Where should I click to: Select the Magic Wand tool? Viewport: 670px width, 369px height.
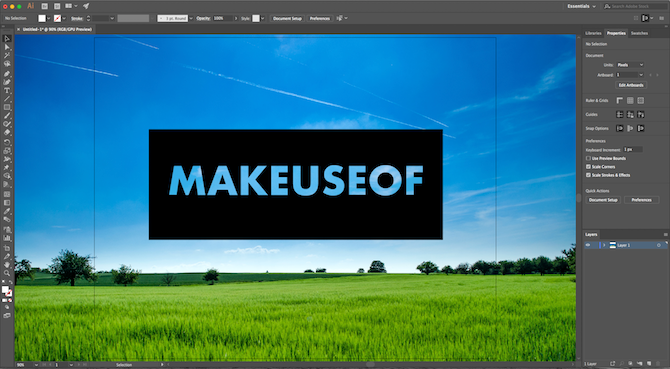click(x=7, y=55)
